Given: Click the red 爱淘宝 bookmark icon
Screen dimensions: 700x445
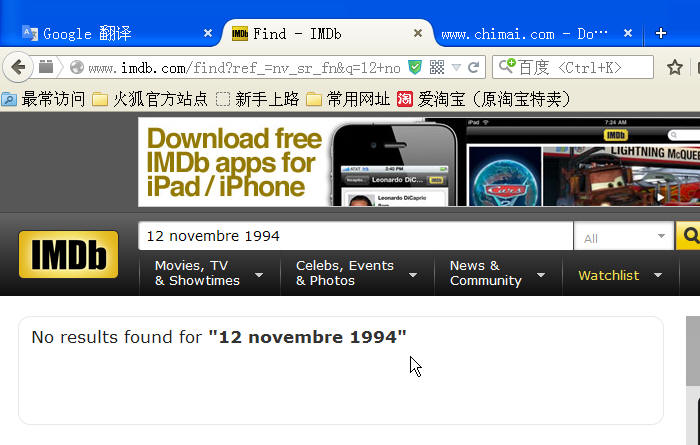Looking at the screenshot, I should (x=405, y=99).
